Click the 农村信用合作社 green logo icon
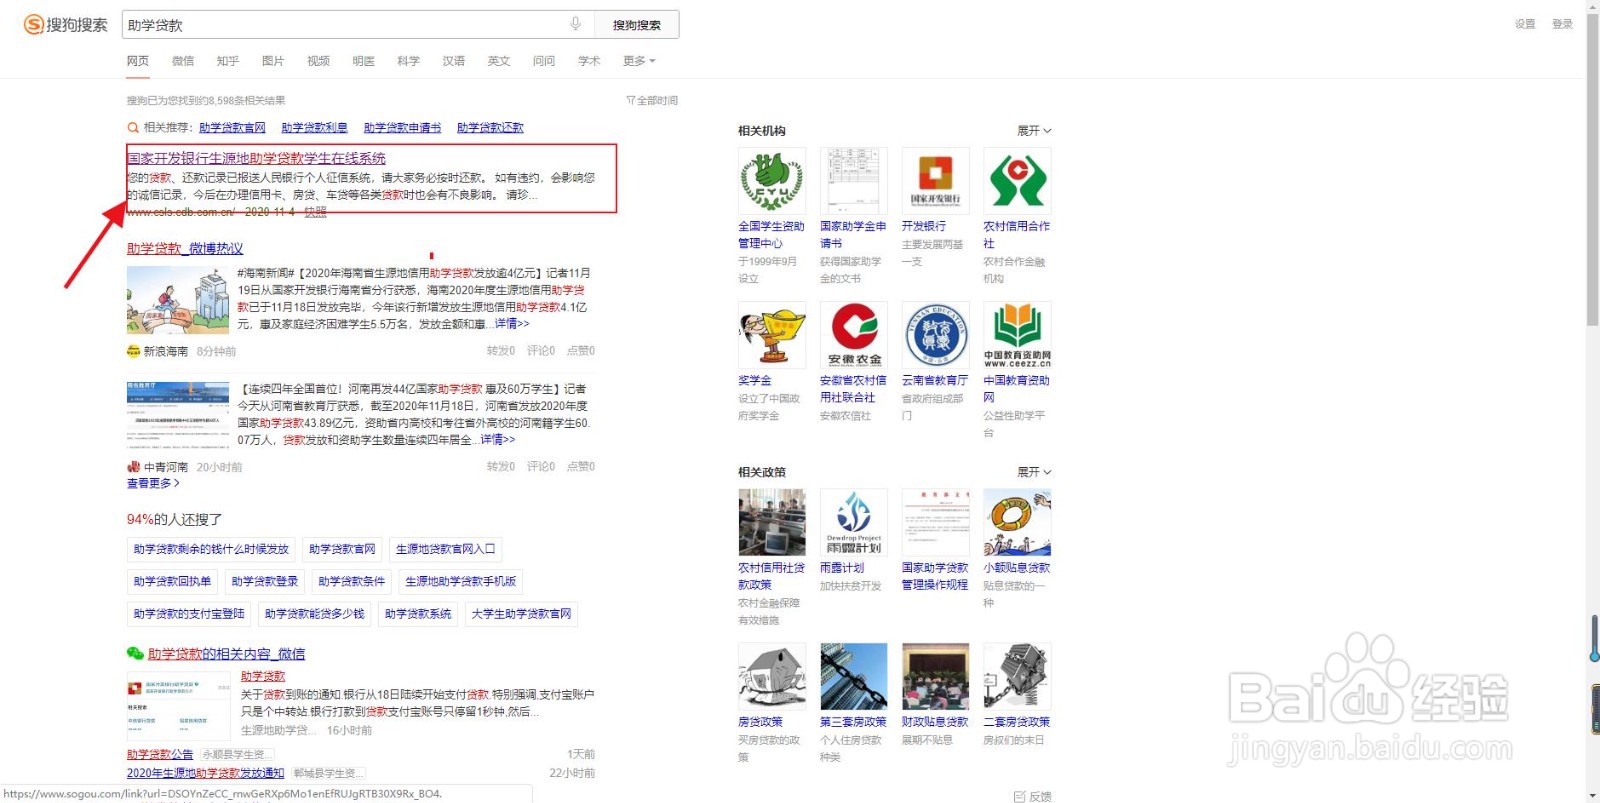 point(1017,181)
